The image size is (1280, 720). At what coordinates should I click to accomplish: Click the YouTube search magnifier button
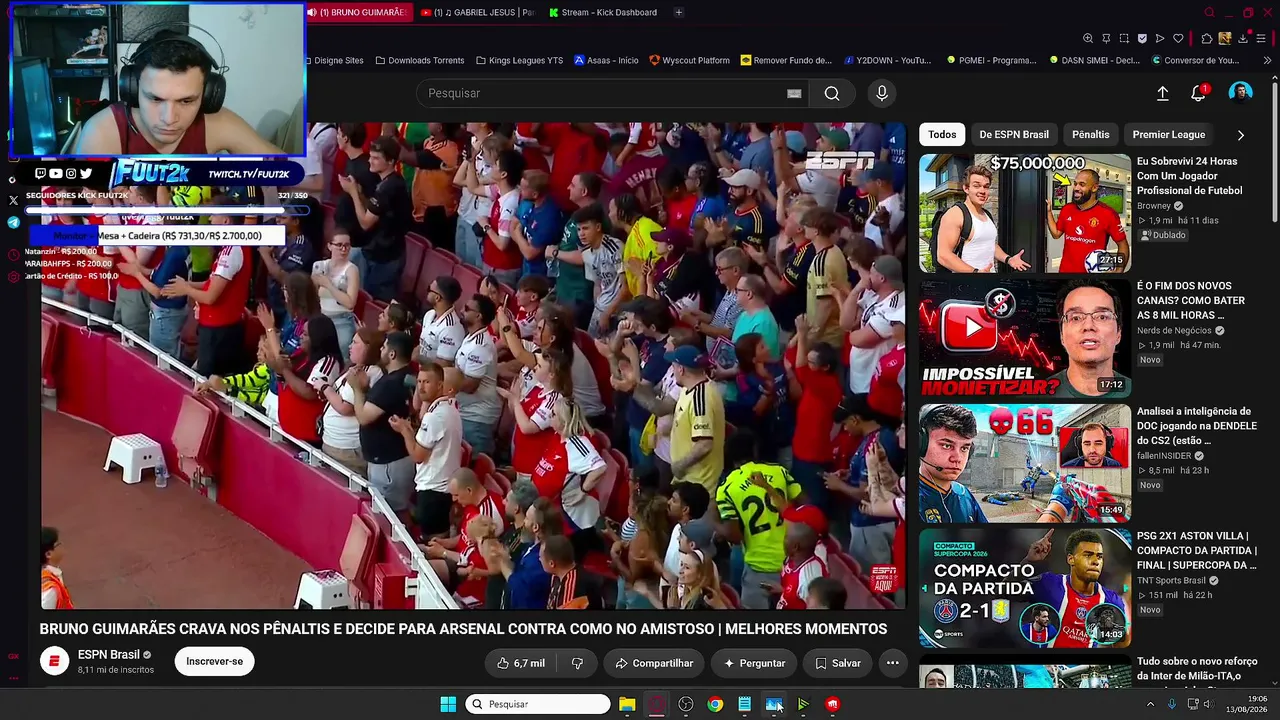pyautogui.click(x=832, y=93)
